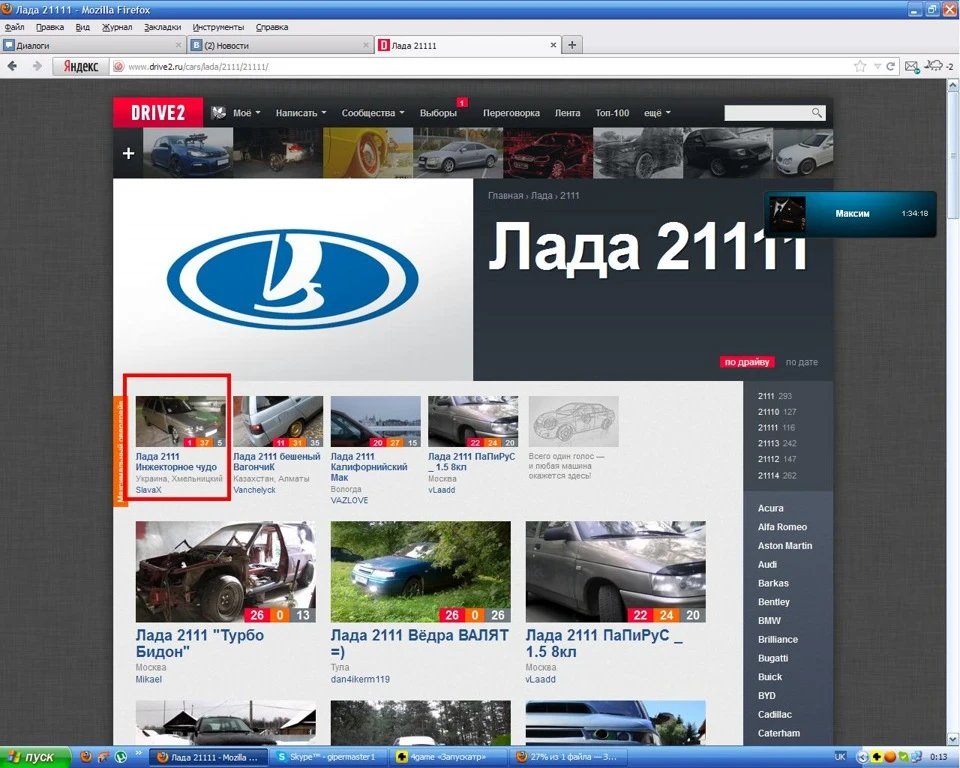Open user profile Vanchelyck
The height and width of the screenshot is (768, 960).
coord(254,490)
